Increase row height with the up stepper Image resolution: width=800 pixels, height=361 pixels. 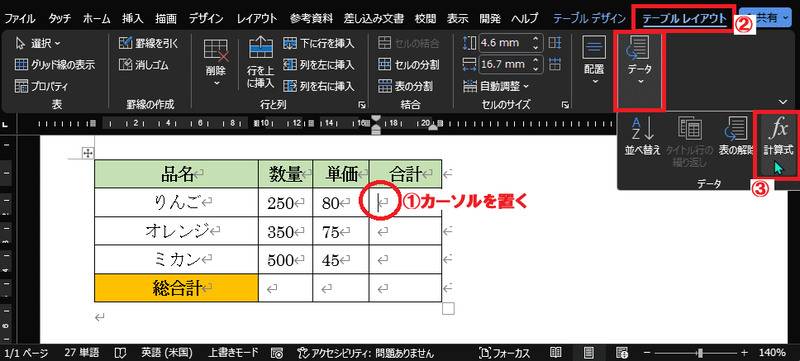(x=535, y=39)
